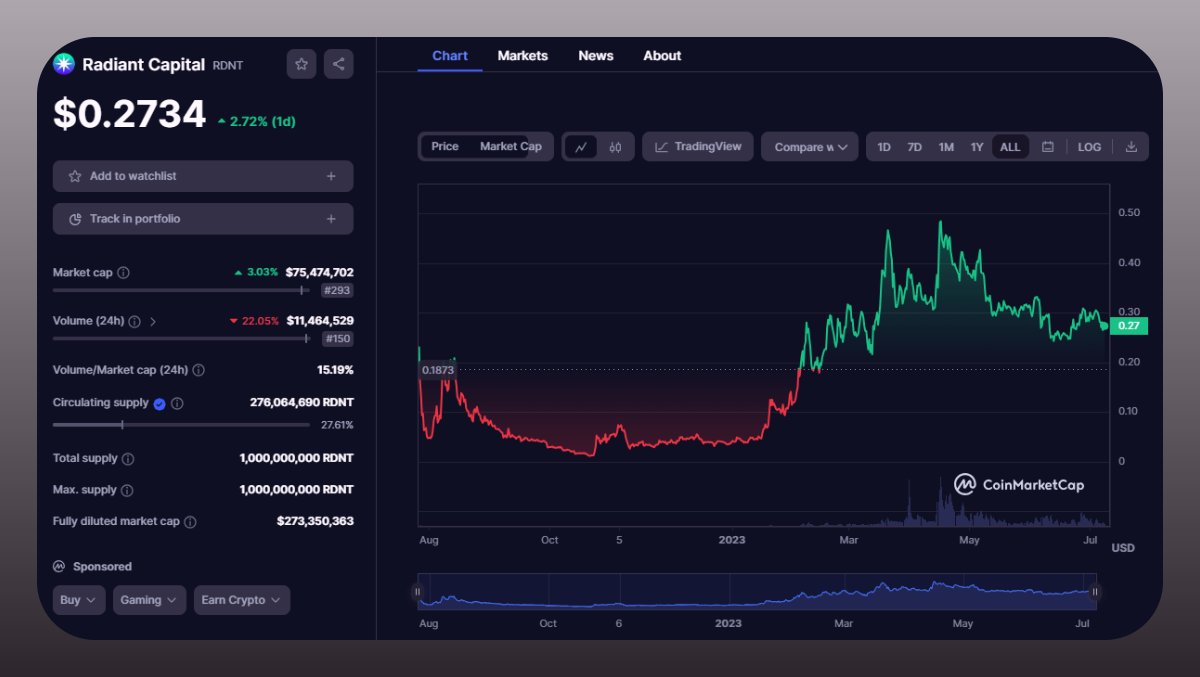Click the circulating supply progress bar
1200x677 pixels.
tap(181, 425)
